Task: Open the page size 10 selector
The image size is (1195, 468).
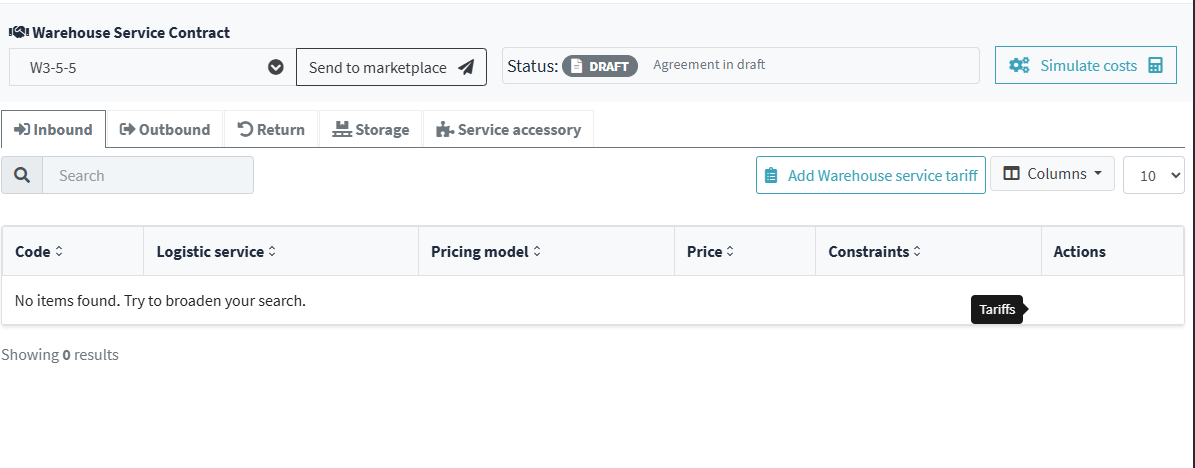Action: 1154,175
